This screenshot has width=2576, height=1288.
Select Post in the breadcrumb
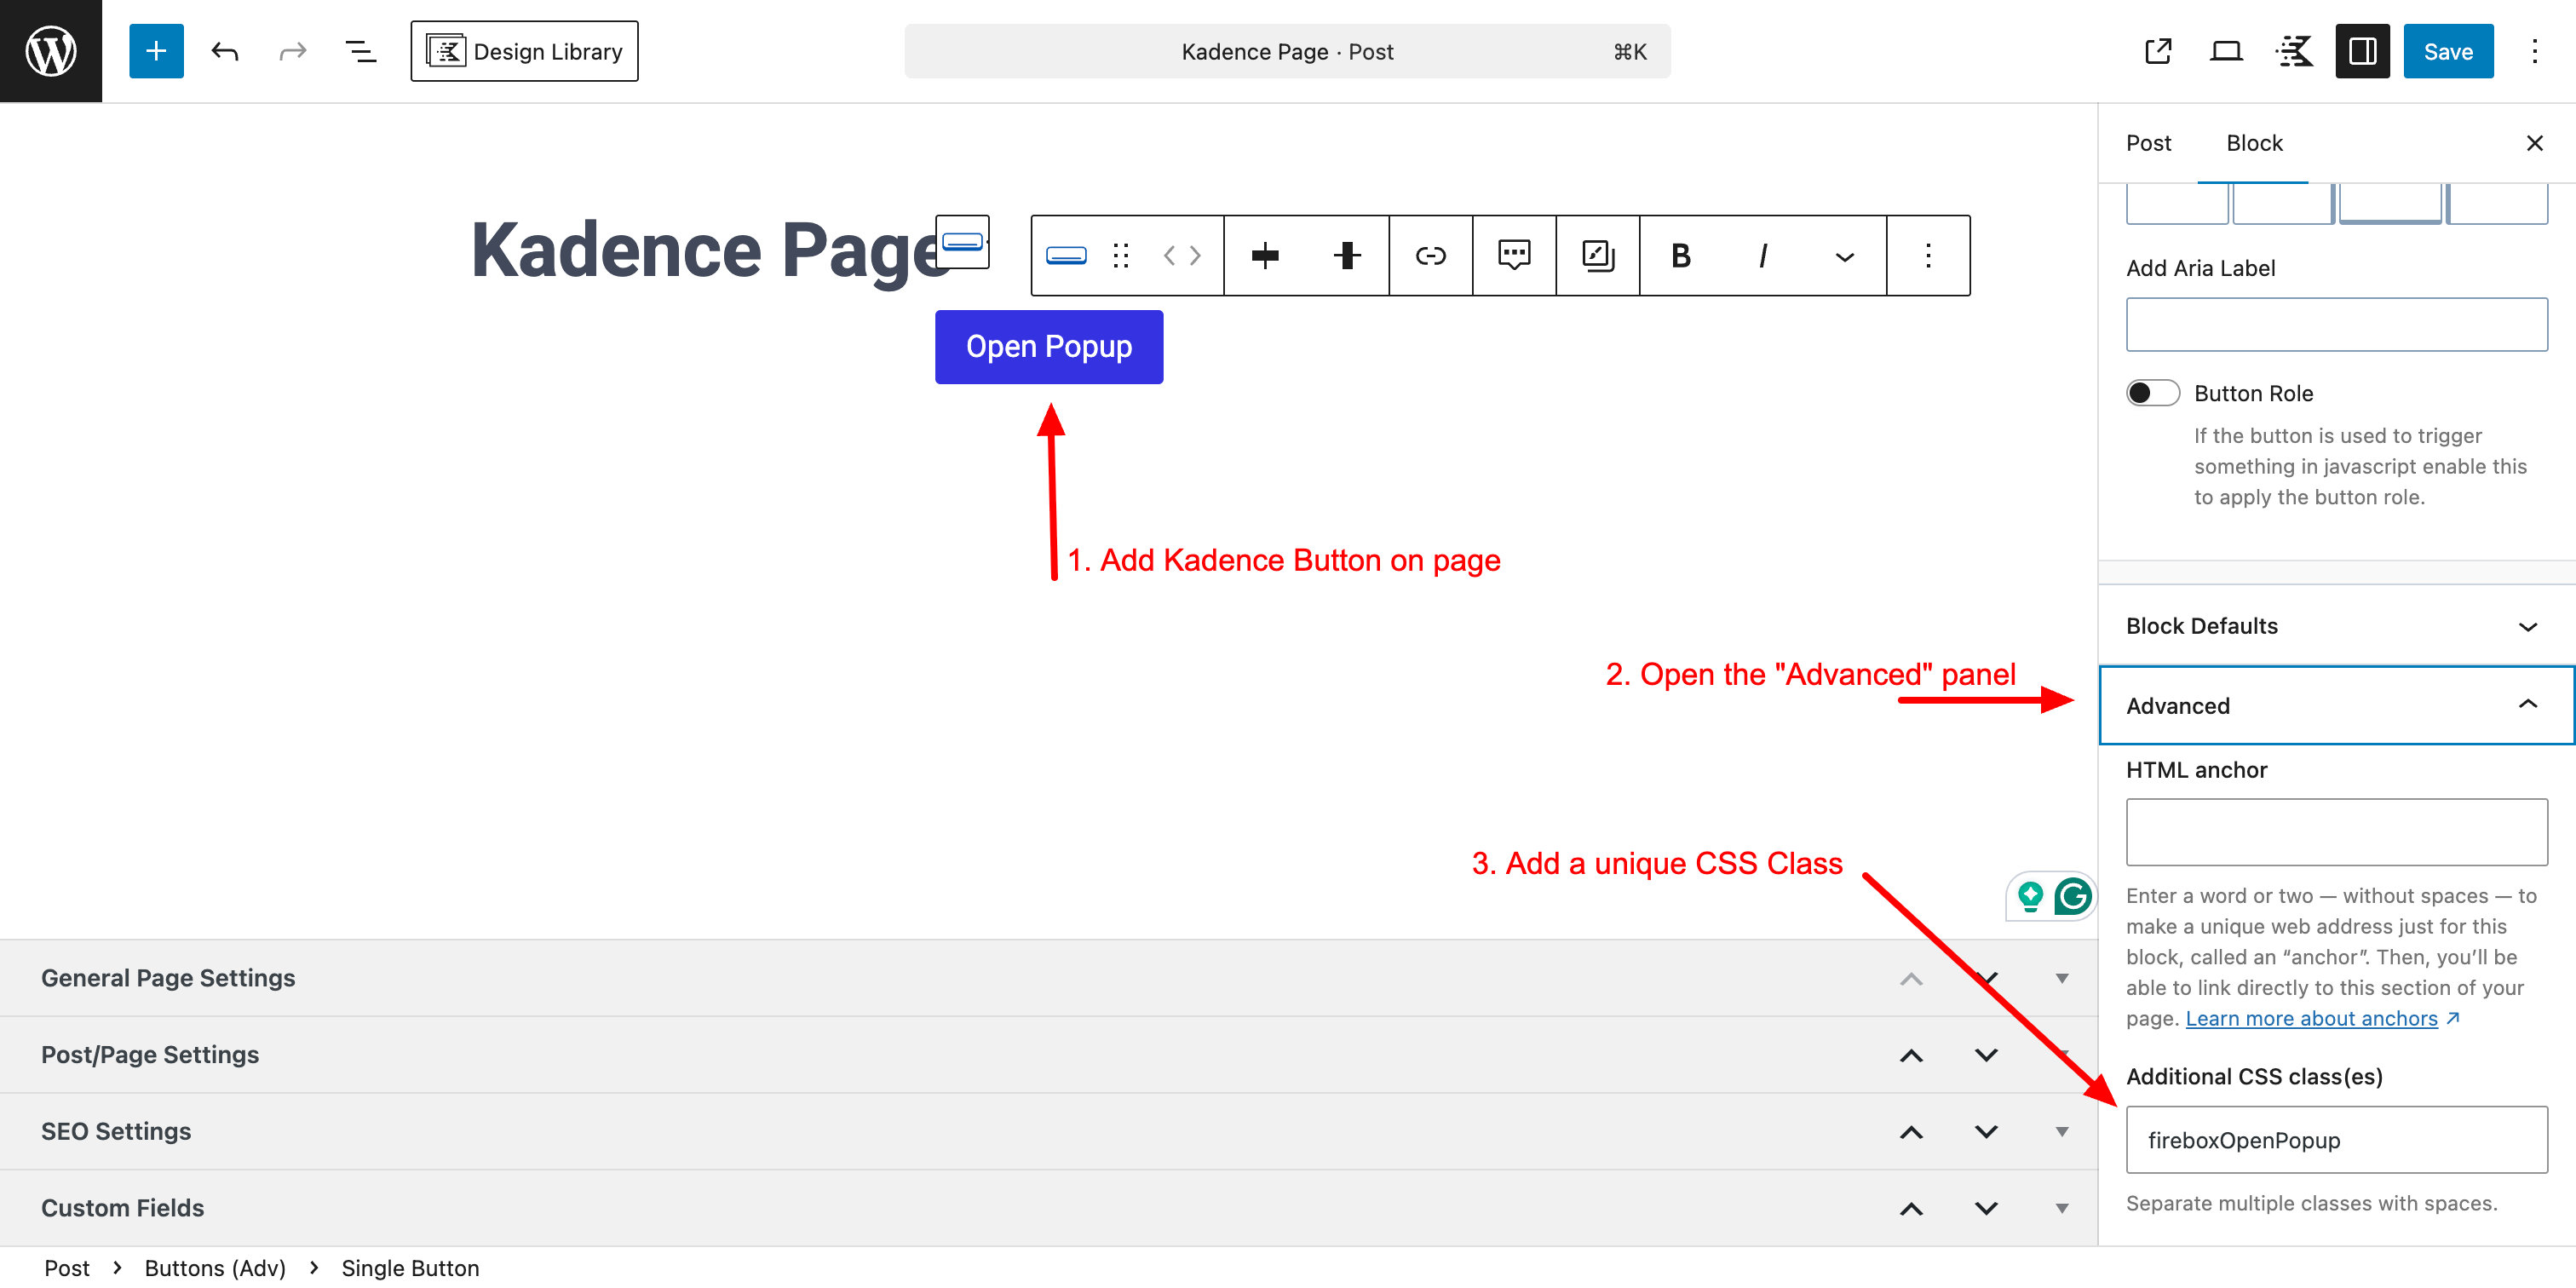66,1268
